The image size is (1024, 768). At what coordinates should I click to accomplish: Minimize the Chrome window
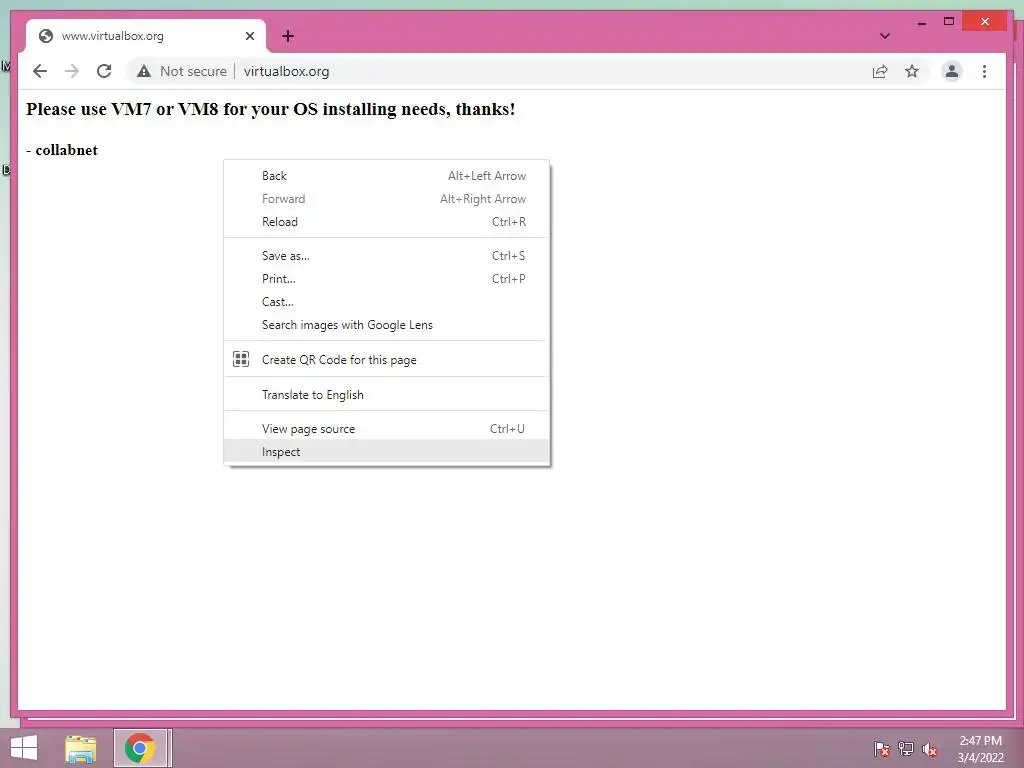[921, 22]
